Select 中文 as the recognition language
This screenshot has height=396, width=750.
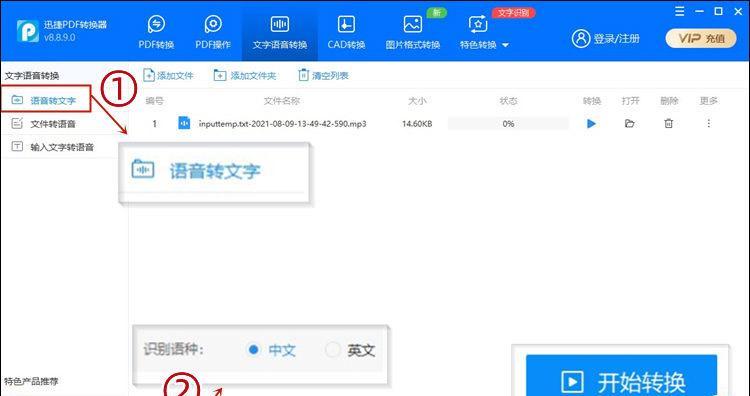pyautogui.click(x=254, y=350)
